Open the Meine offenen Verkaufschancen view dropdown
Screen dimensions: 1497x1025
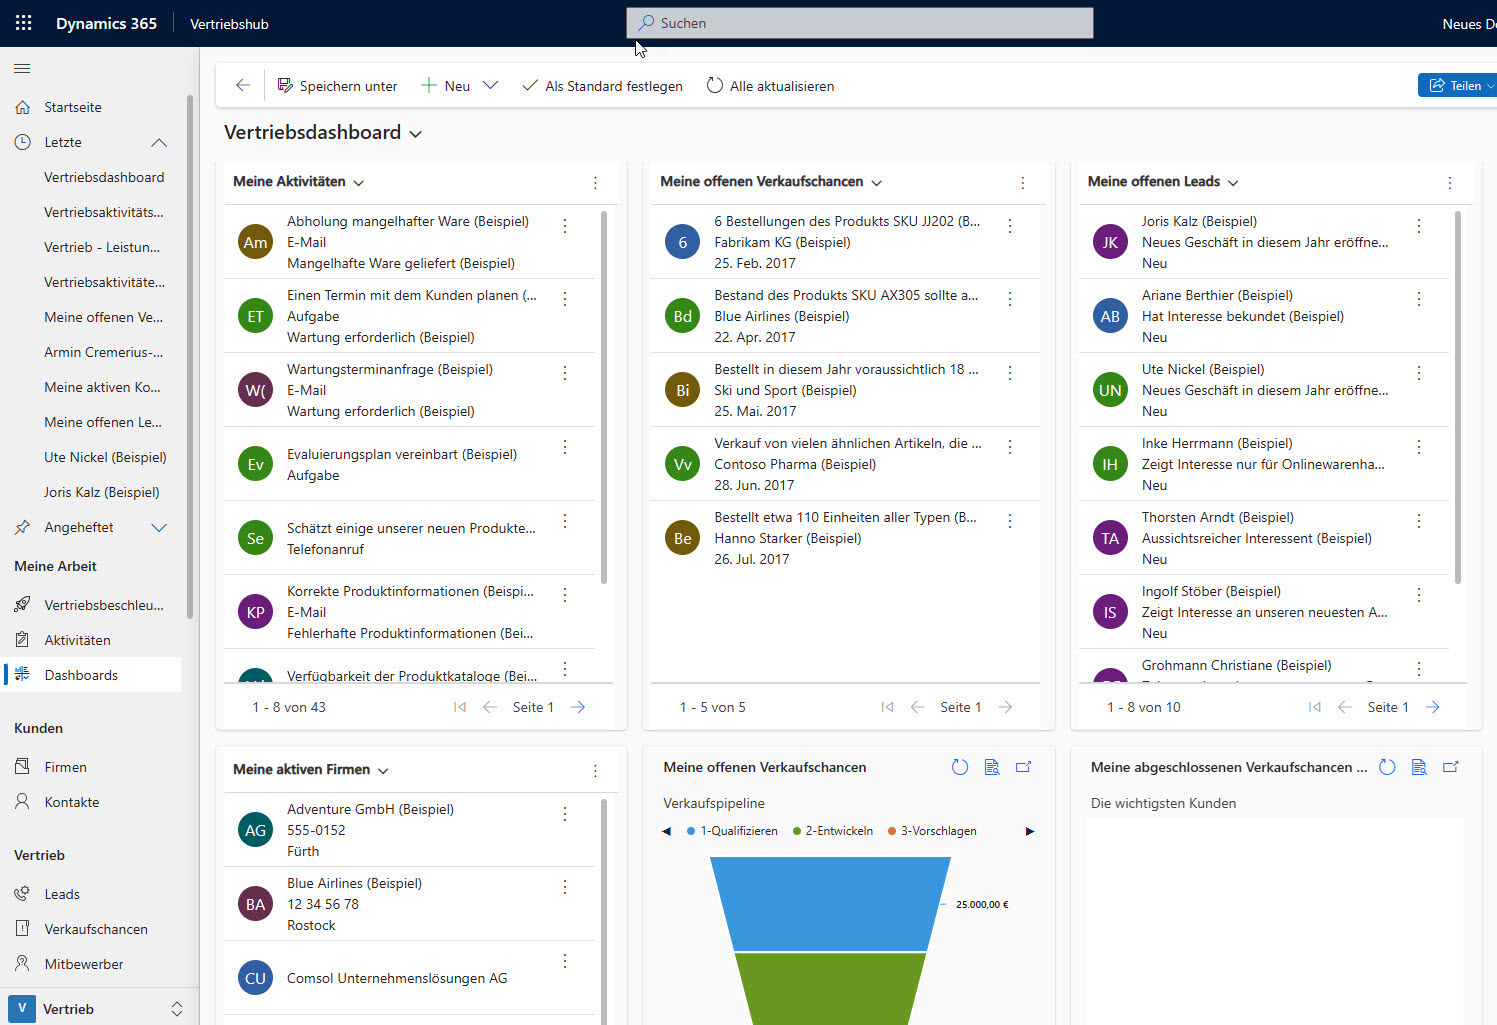877,183
